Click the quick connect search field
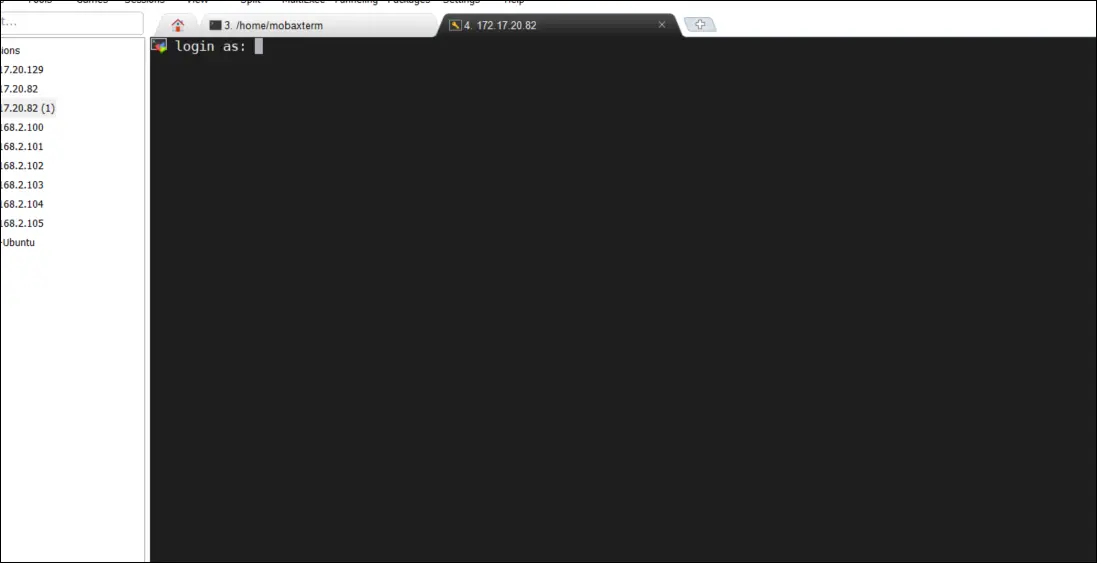The width and height of the screenshot is (1097, 563). (70, 22)
